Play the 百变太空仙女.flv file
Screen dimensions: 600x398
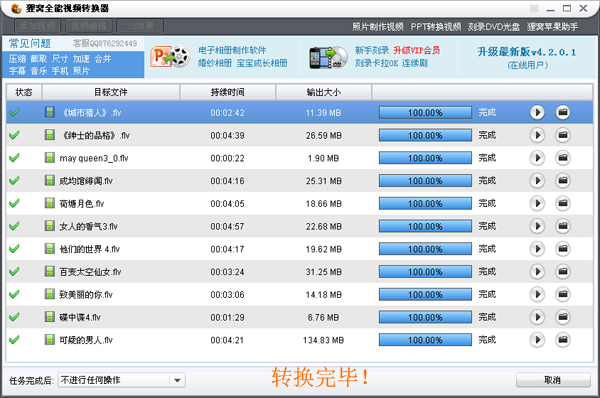pos(537,272)
